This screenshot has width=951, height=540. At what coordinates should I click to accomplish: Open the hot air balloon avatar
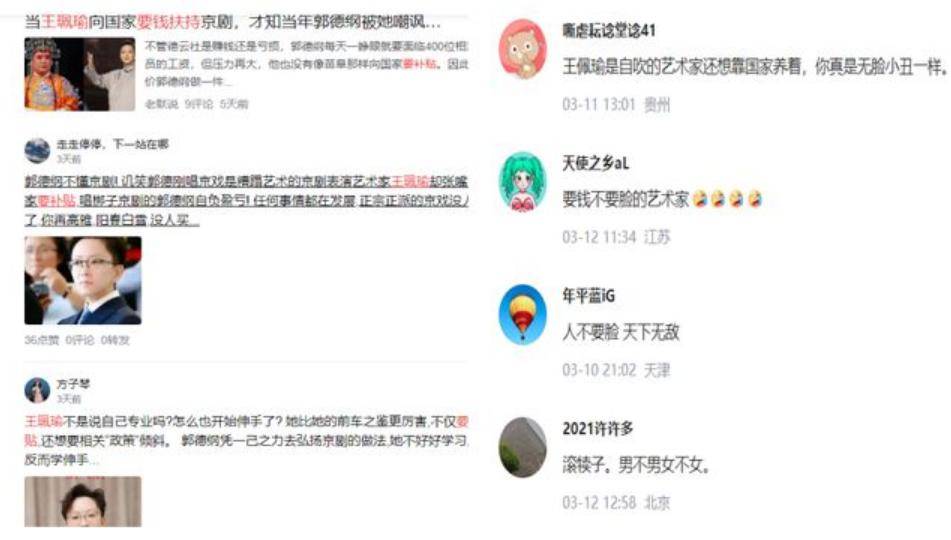coord(522,314)
